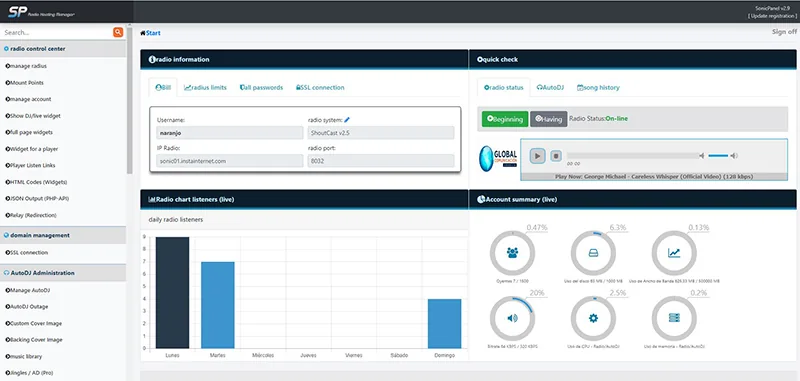Open JSON Output (PHP-API) item
The width and height of the screenshot is (800, 381).
pyautogui.click(x=38, y=198)
